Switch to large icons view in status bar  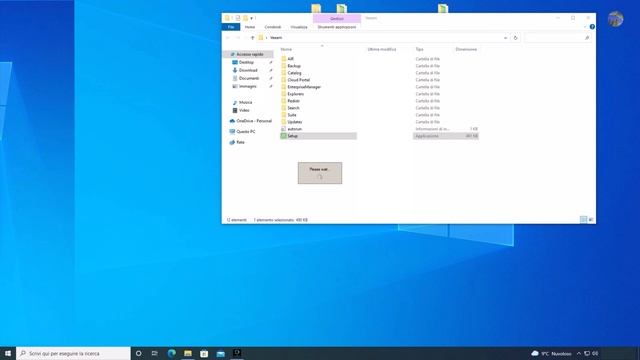(591, 220)
